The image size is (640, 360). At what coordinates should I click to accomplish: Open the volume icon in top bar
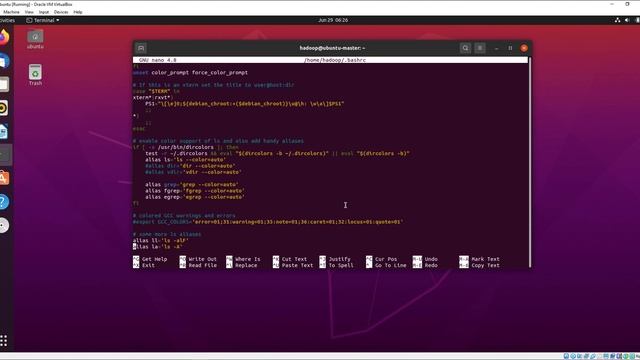click(627, 20)
